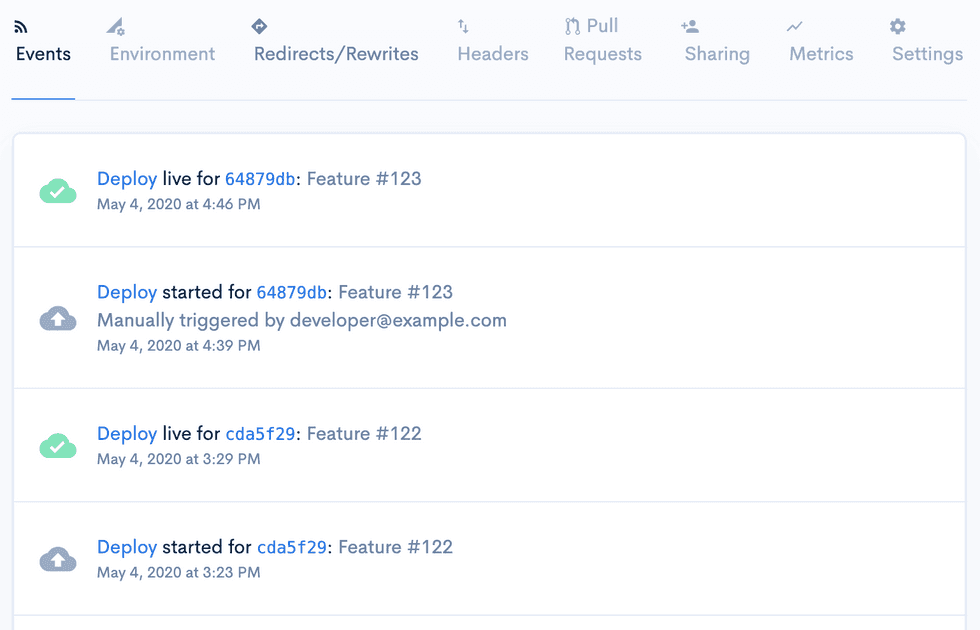Open Deploy link for live Feature #123
This screenshot has height=630, width=980.
[126, 179]
